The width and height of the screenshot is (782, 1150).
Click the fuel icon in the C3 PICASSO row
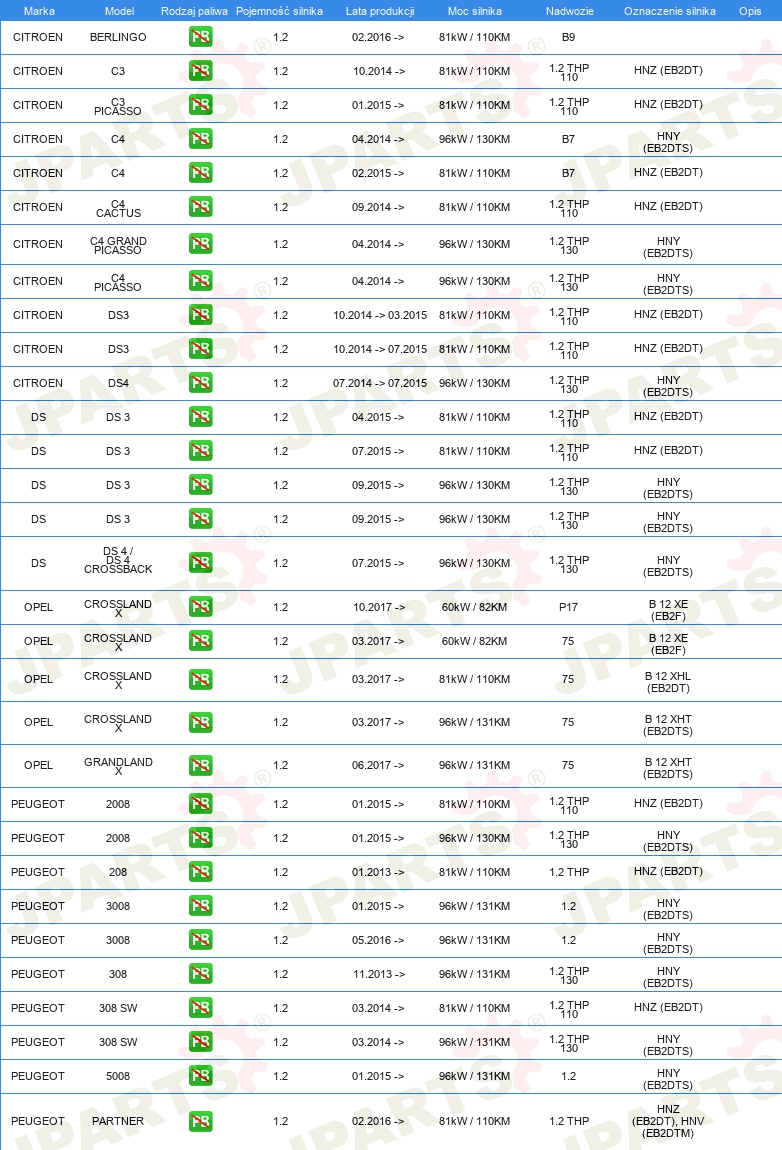tap(200, 105)
